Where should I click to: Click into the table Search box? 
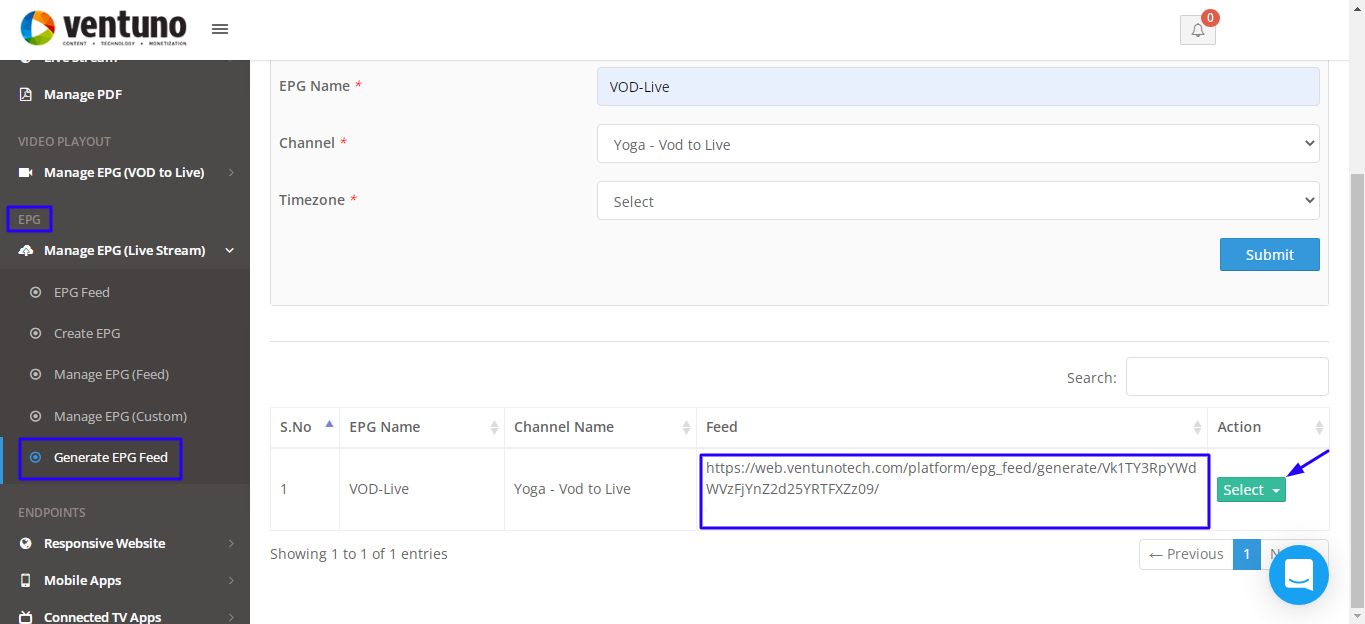click(x=1227, y=377)
